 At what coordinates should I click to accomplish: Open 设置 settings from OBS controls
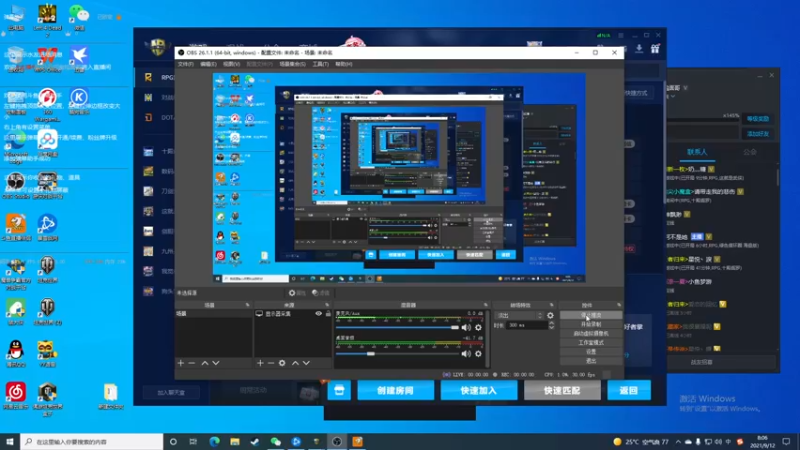pos(591,352)
